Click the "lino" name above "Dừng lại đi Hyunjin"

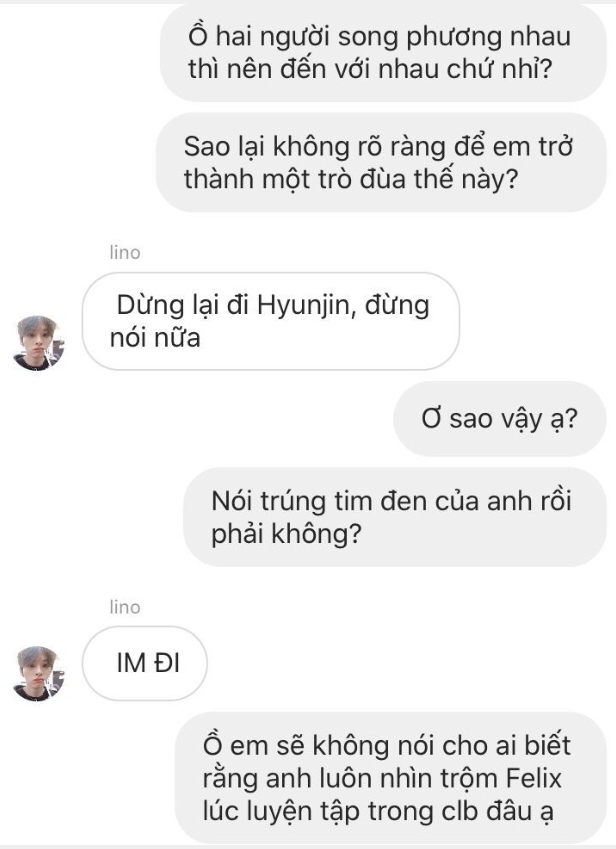[125, 253]
